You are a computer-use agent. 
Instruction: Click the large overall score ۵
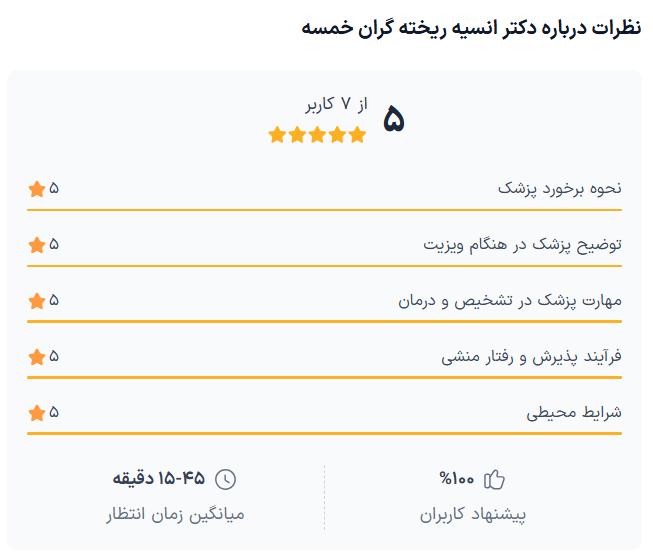[x=393, y=121]
